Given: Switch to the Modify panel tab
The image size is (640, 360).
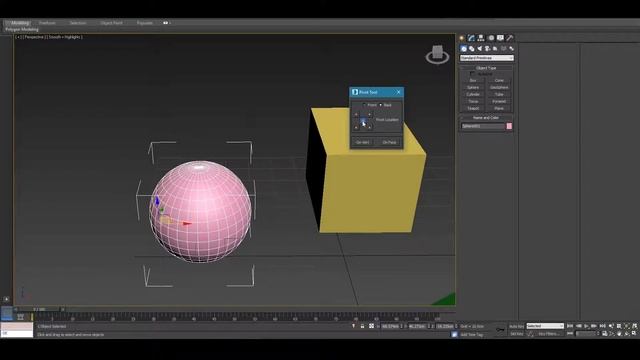Looking at the screenshot, I should coord(471,38).
